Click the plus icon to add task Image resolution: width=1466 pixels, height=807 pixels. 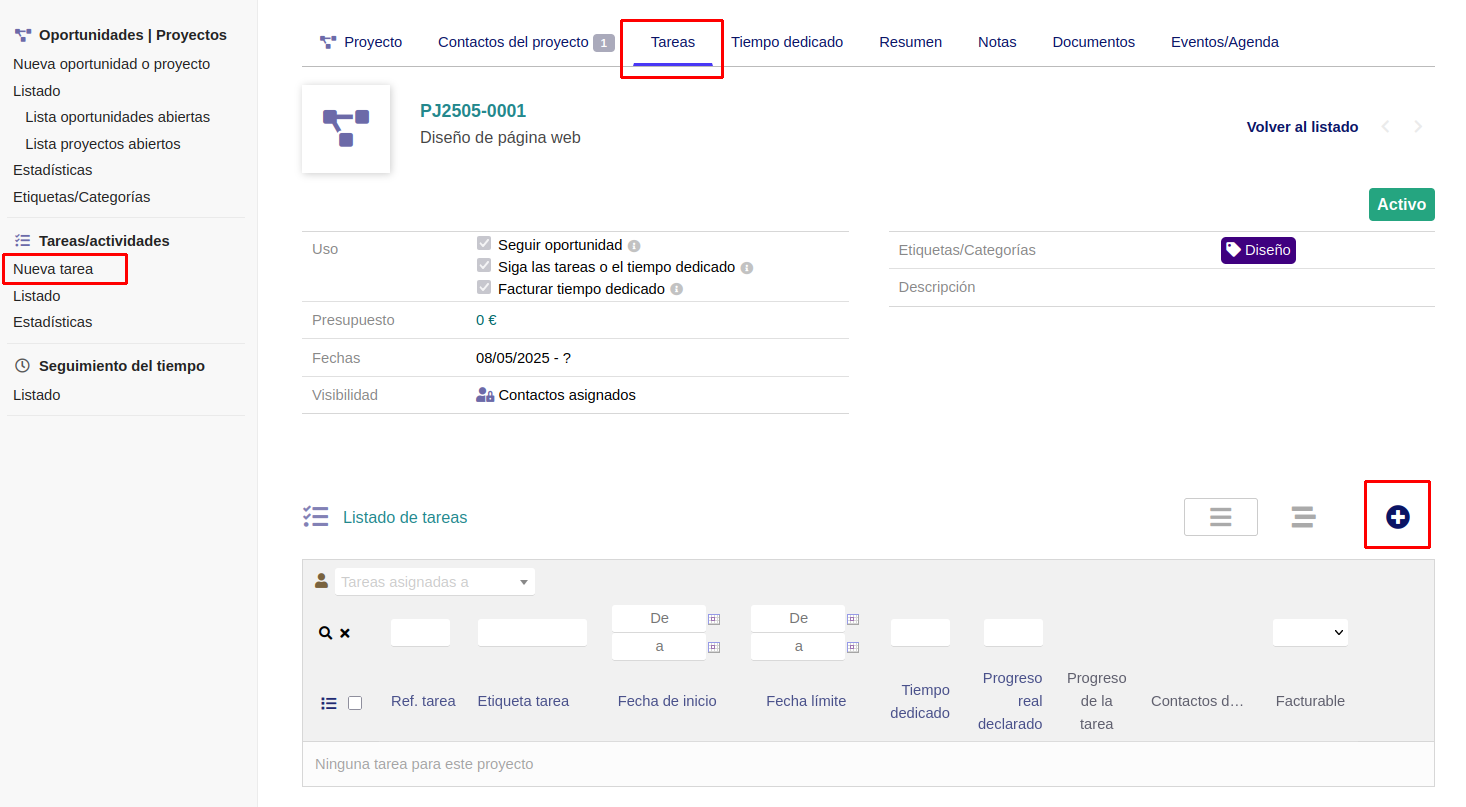(x=1397, y=516)
